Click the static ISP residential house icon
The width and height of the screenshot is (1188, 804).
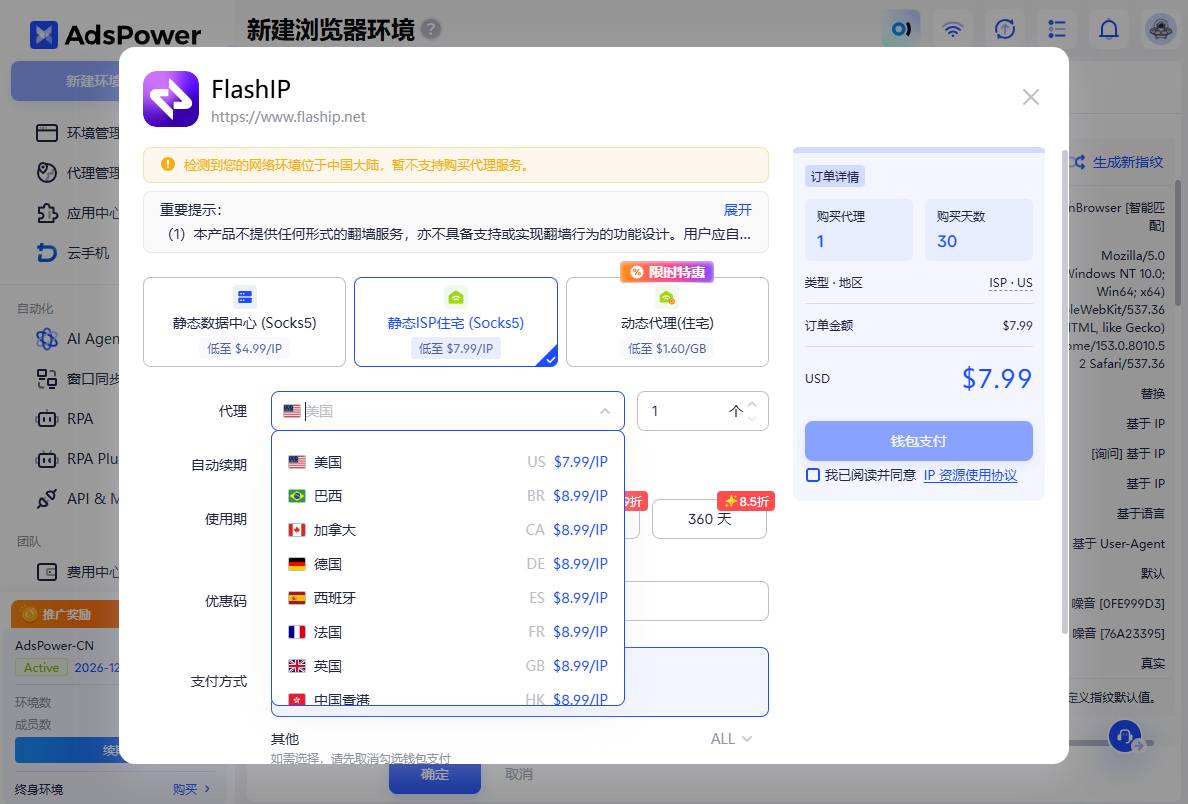456,296
